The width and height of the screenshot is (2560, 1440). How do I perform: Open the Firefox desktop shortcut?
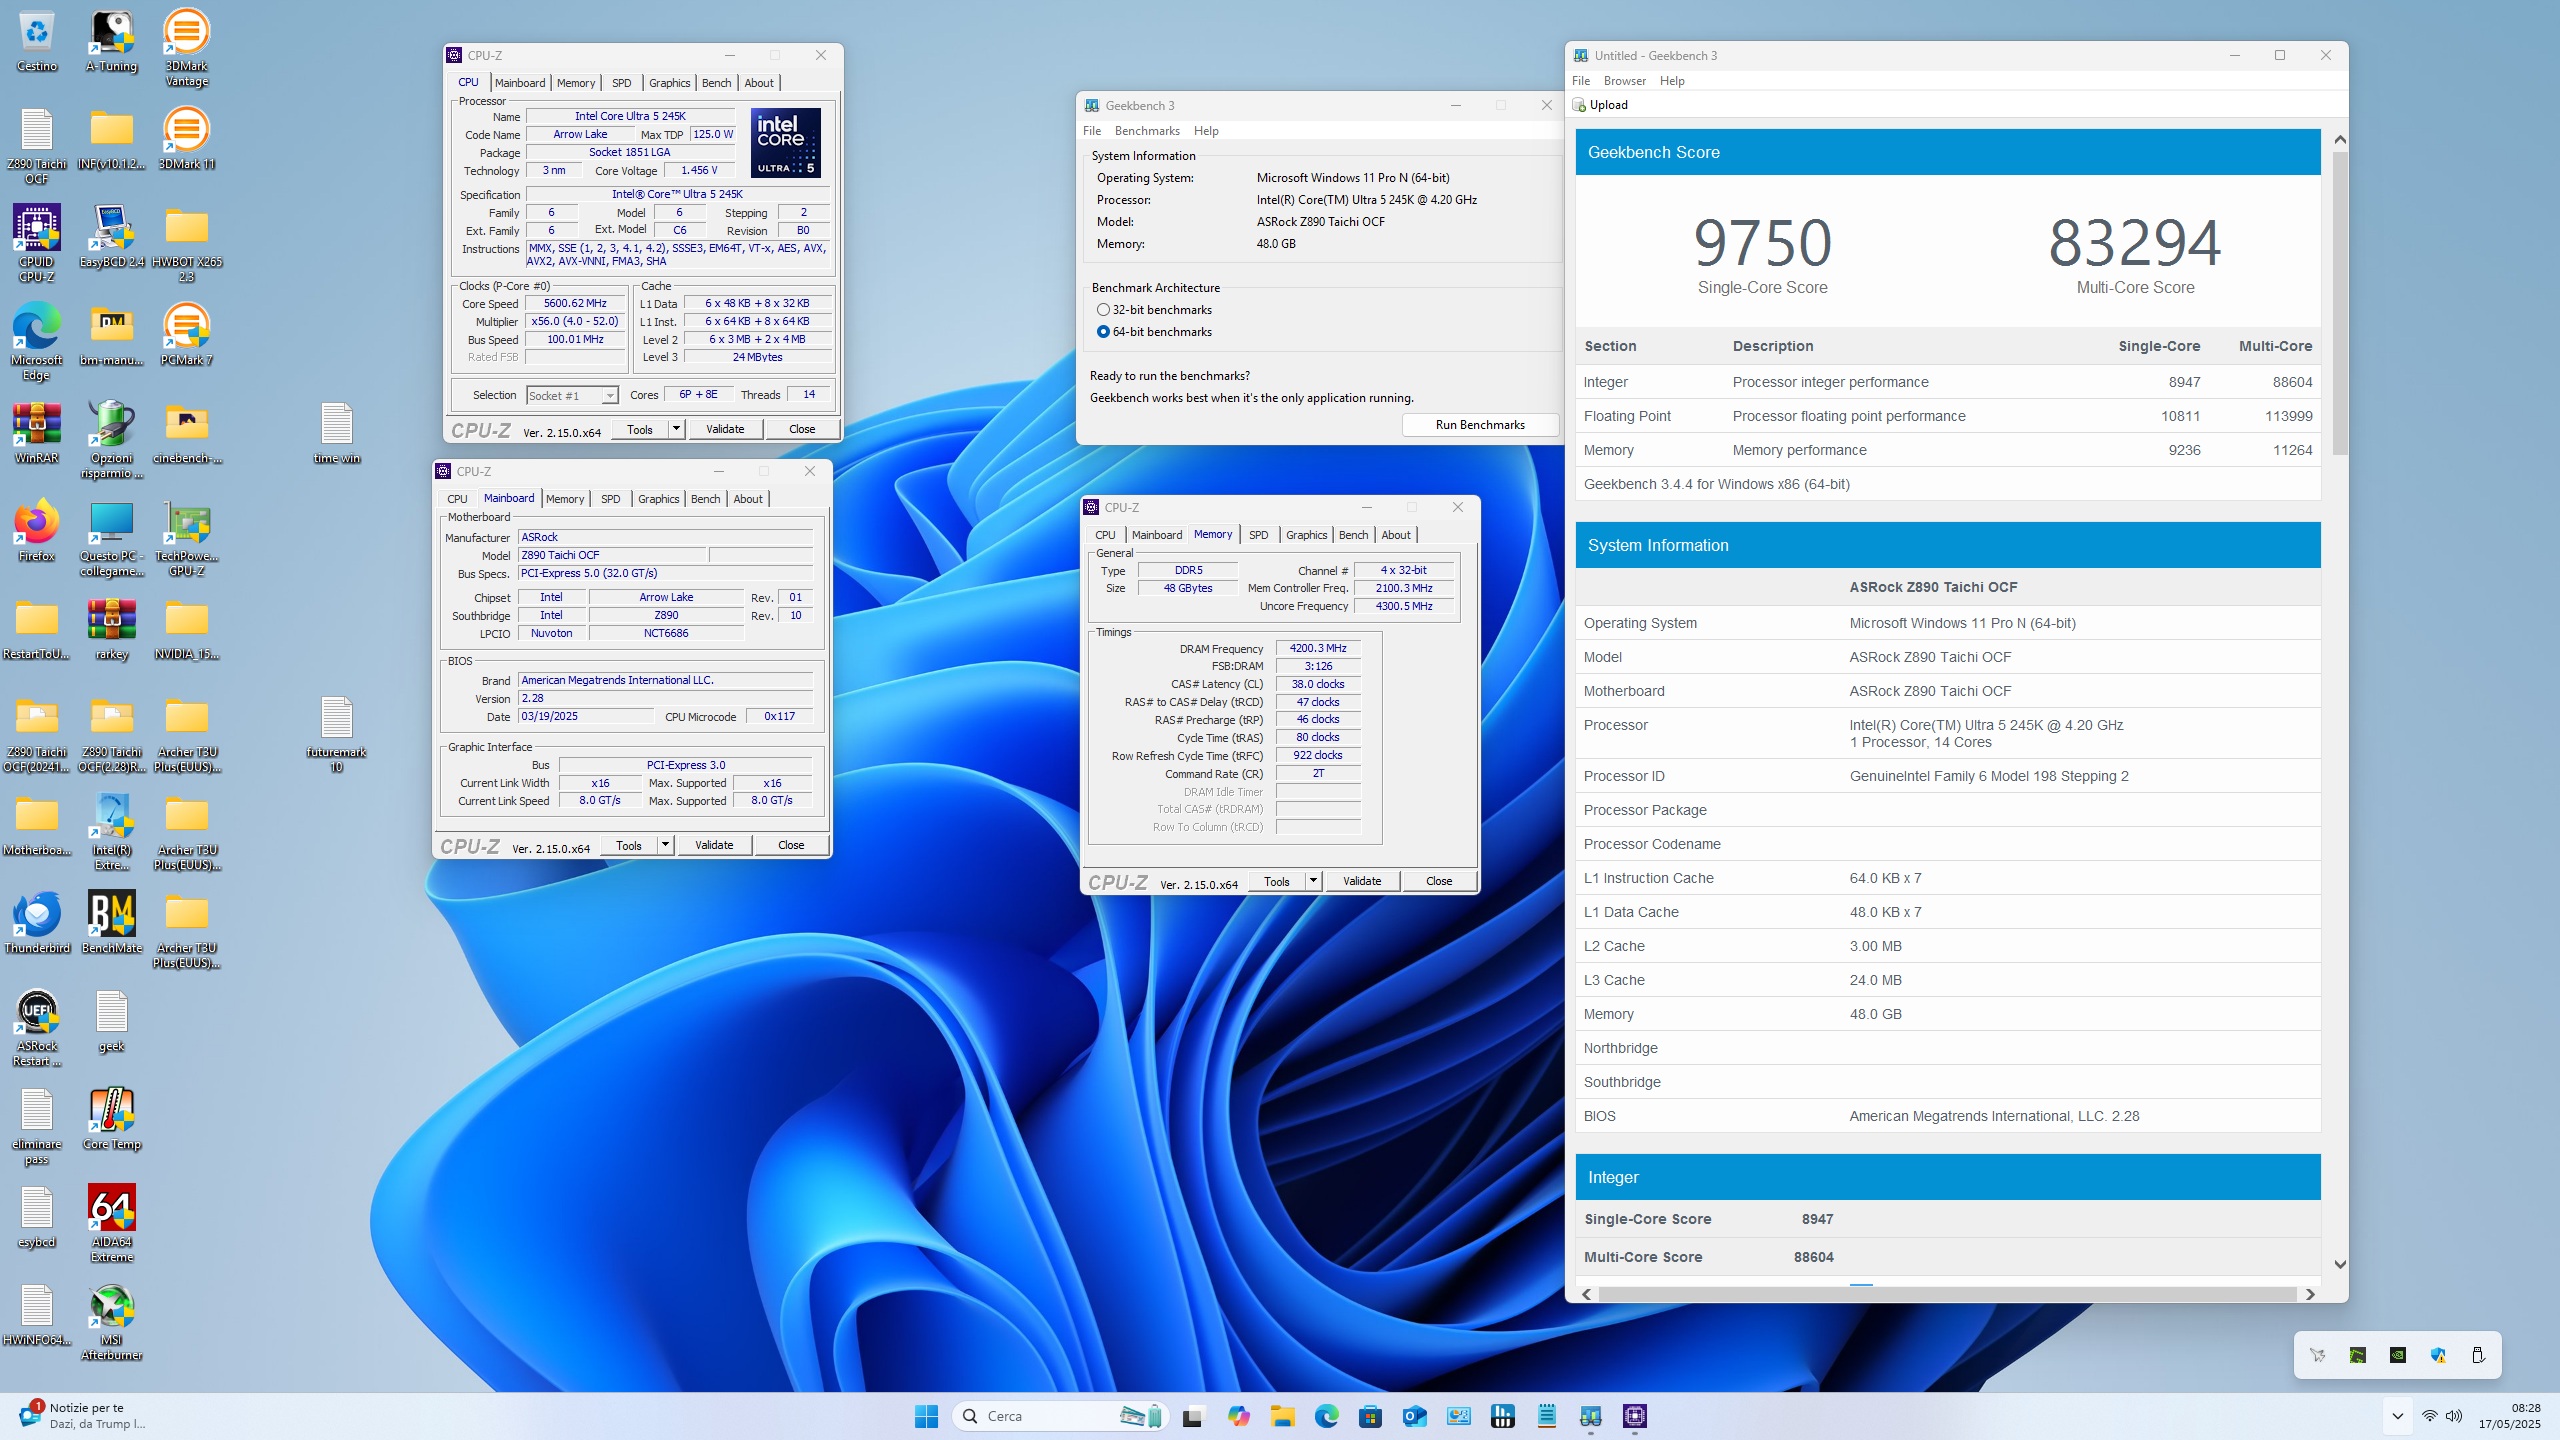(x=37, y=530)
